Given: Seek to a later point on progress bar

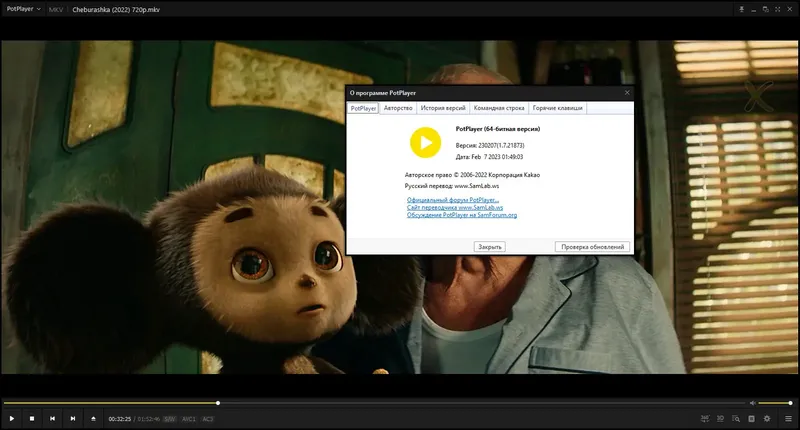Looking at the screenshot, I should pyautogui.click(x=480, y=403).
